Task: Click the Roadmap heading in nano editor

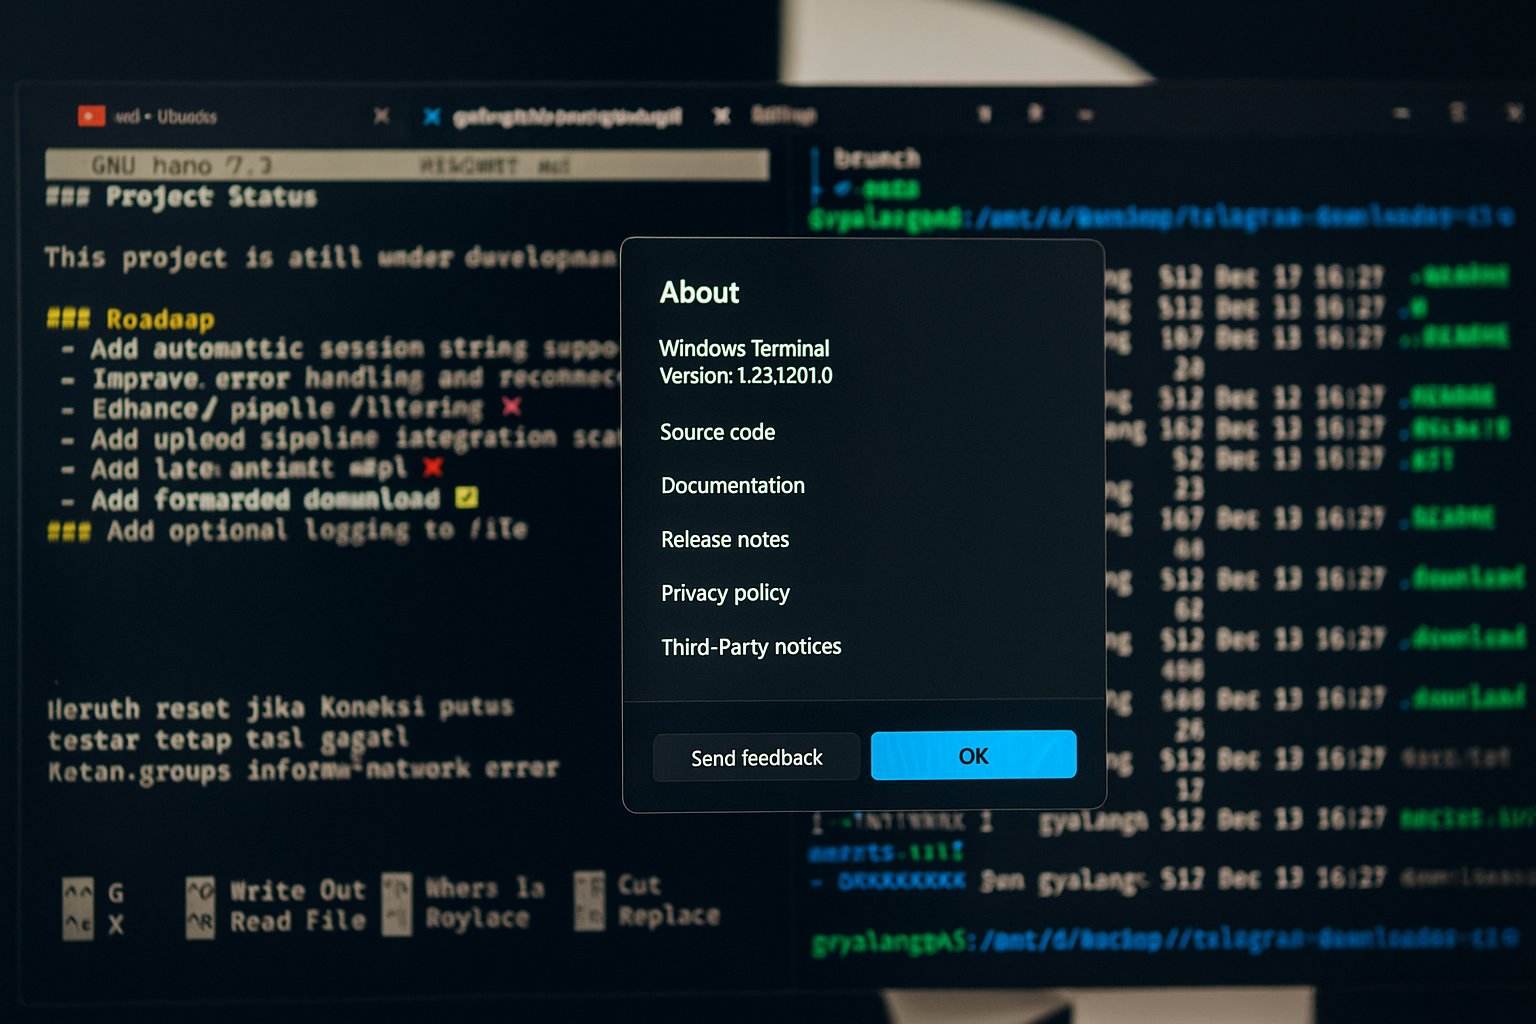Action: coord(160,319)
